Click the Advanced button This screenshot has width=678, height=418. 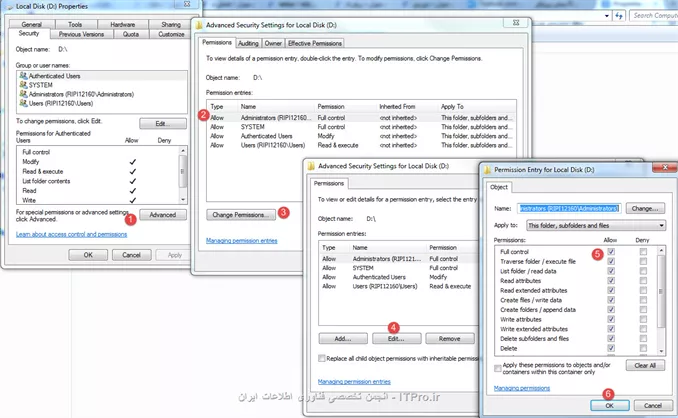coord(163,215)
